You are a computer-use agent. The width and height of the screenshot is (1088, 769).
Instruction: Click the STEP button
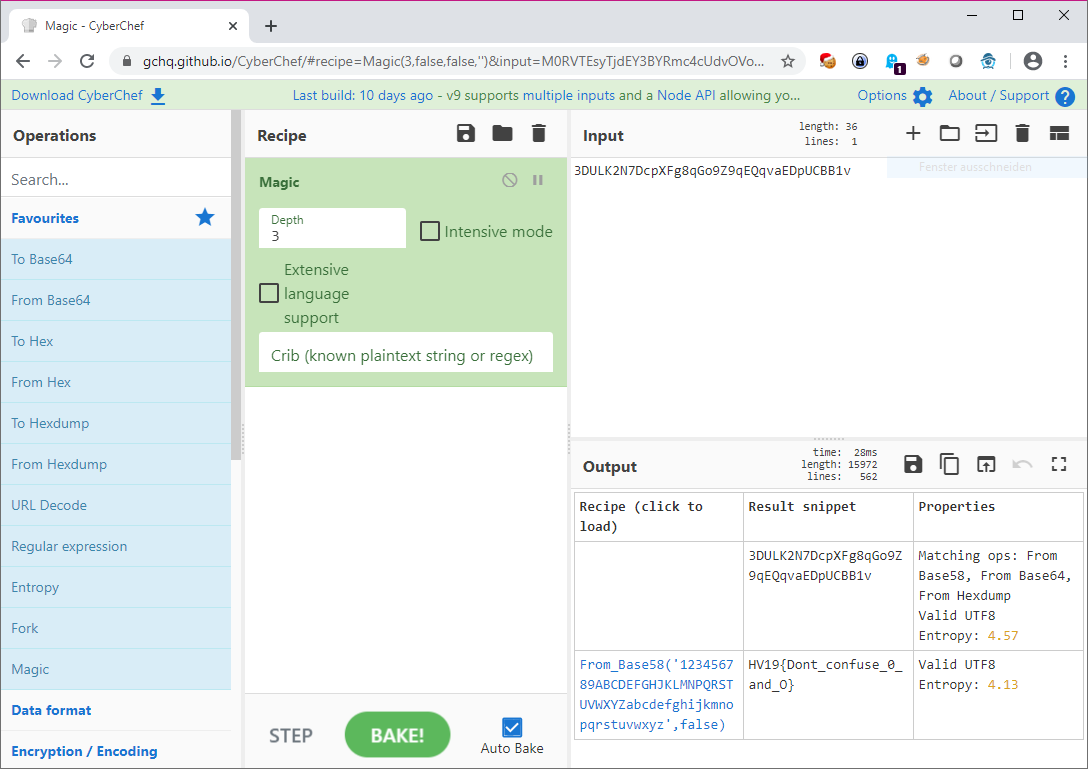pyautogui.click(x=291, y=735)
